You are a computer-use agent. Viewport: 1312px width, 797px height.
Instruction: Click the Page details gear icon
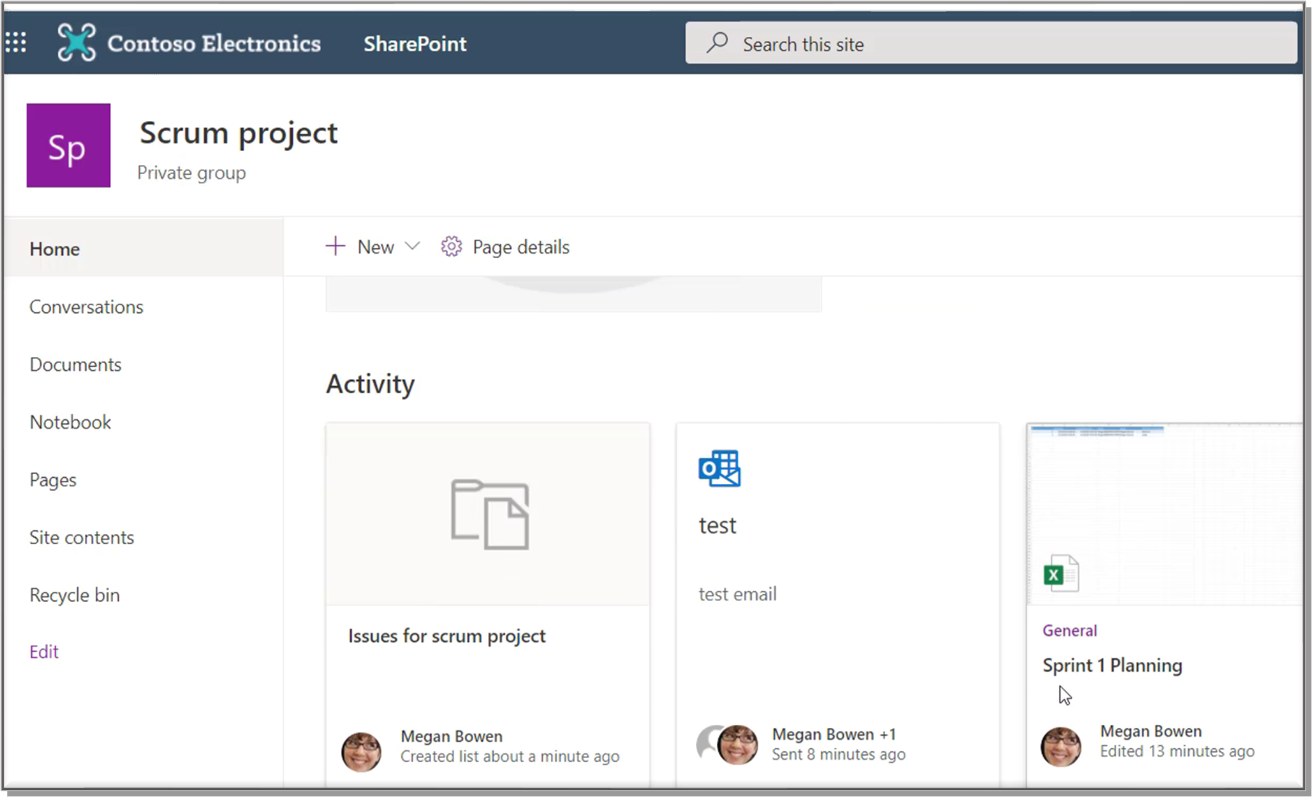[x=451, y=247]
